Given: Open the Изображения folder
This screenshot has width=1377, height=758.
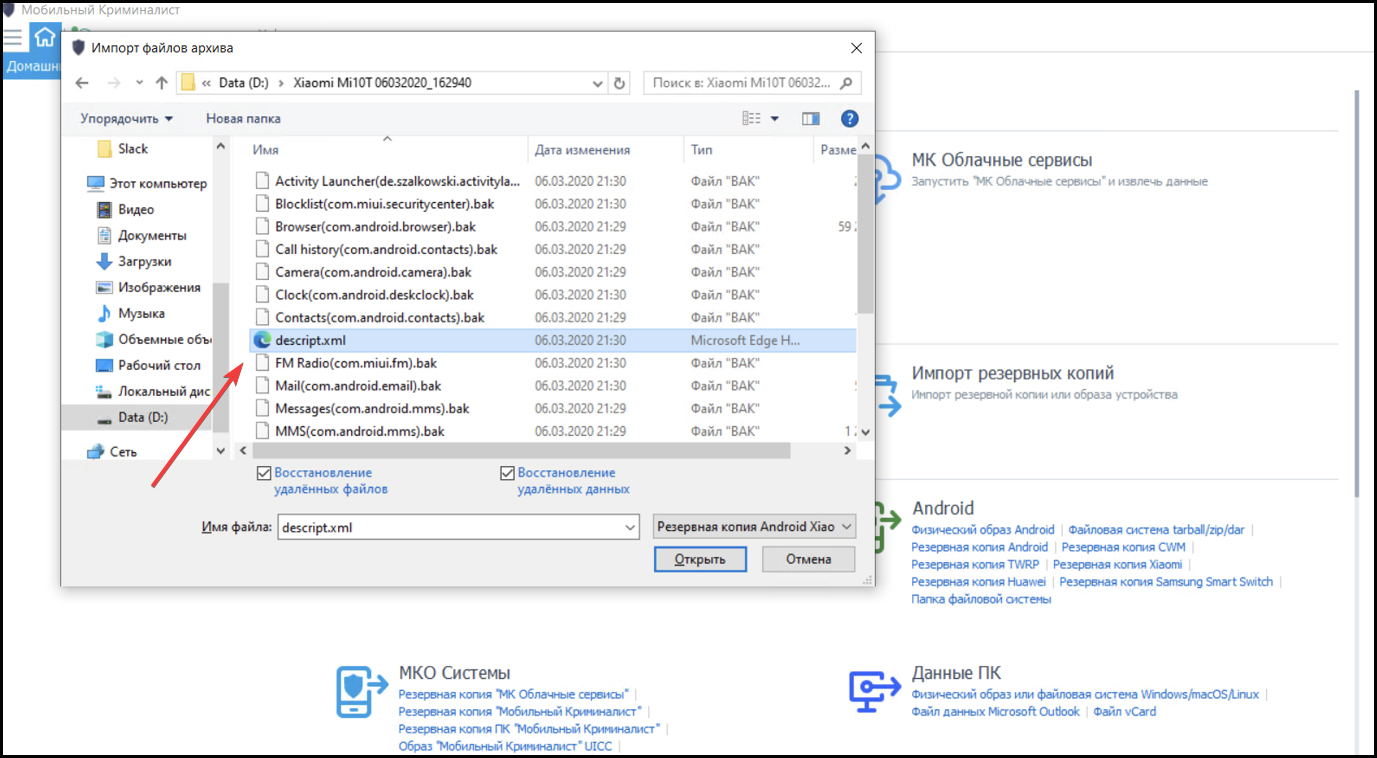Looking at the screenshot, I should tap(148, 288).
